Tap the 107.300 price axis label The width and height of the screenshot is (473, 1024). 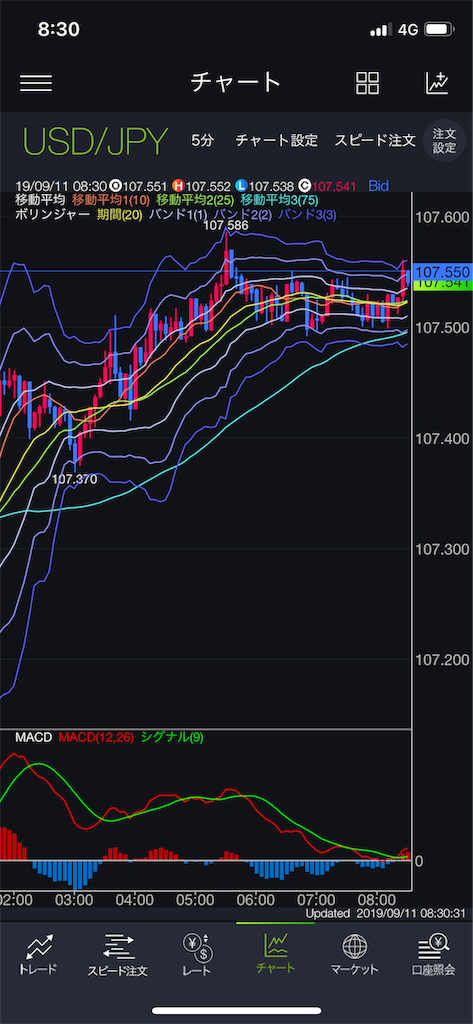(x=442, y=549)
